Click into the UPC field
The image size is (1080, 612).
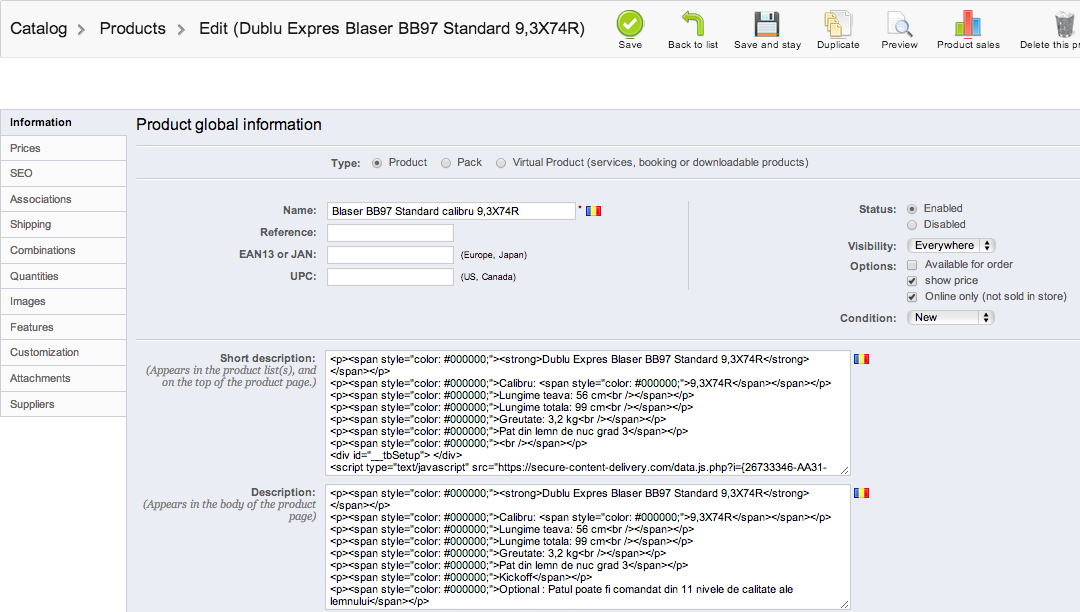pos(391,277)
